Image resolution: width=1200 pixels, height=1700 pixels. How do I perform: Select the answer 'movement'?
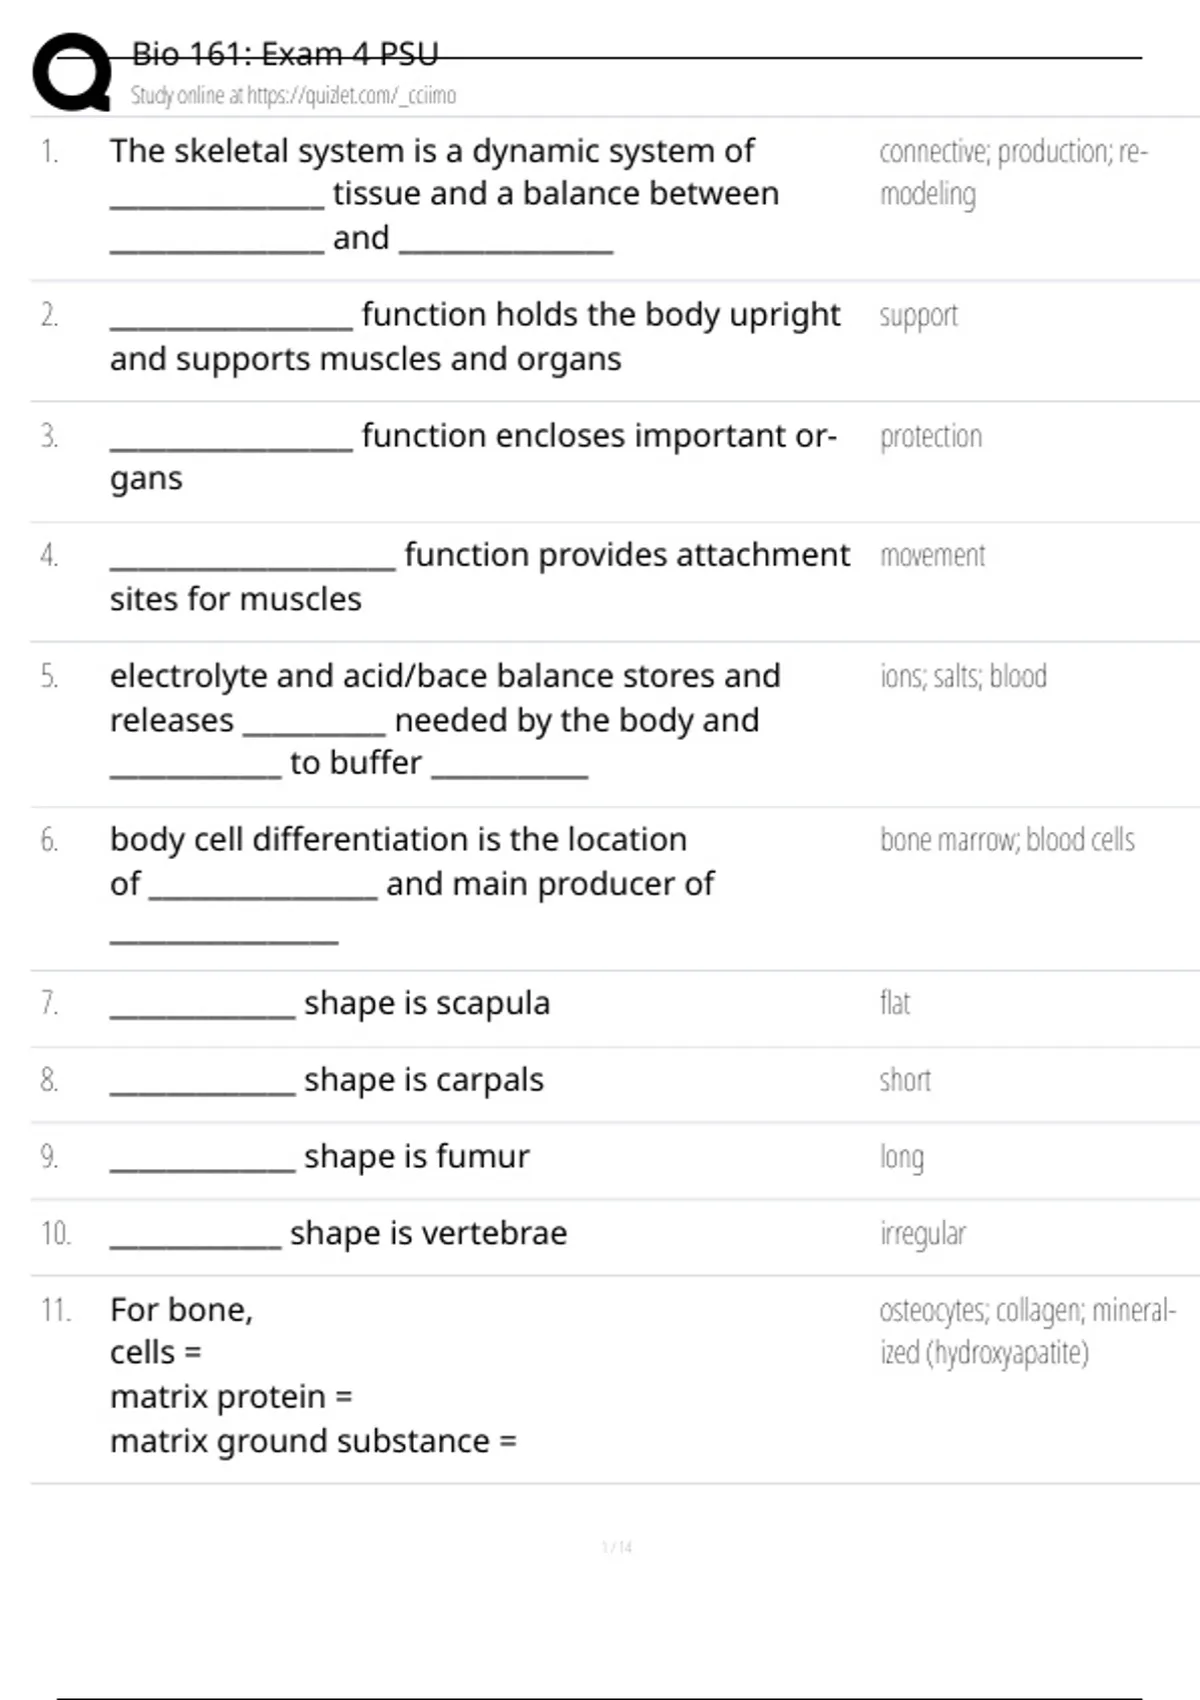click(932, 556)
